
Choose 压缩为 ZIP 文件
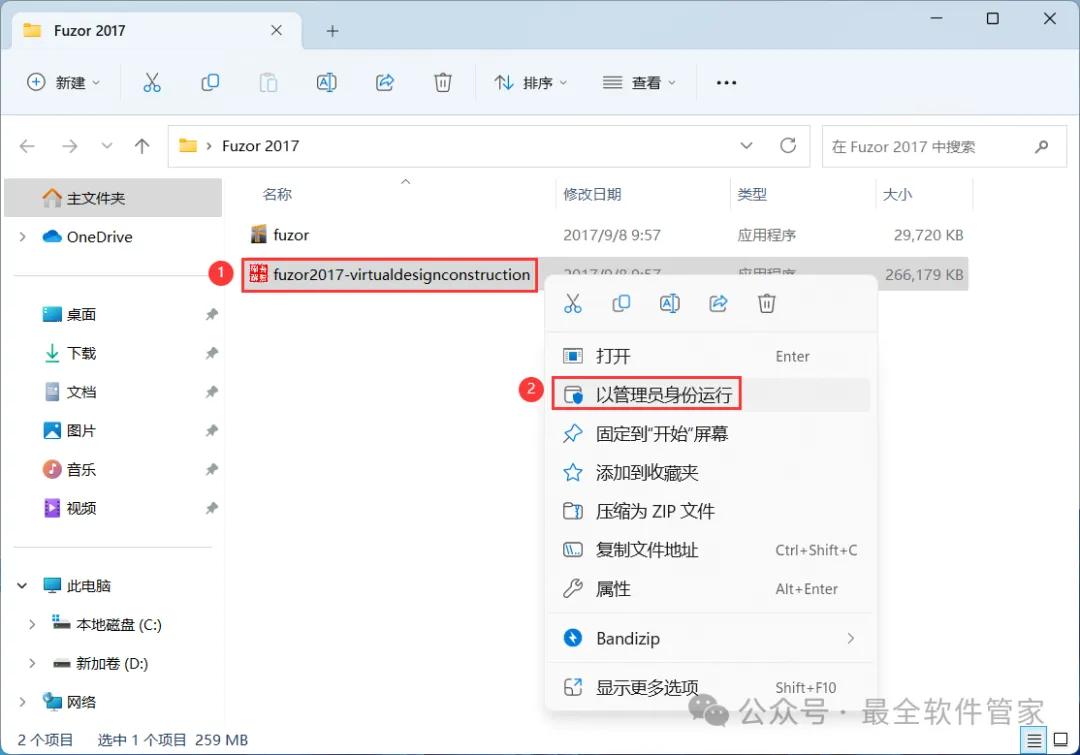pos(710,511)
